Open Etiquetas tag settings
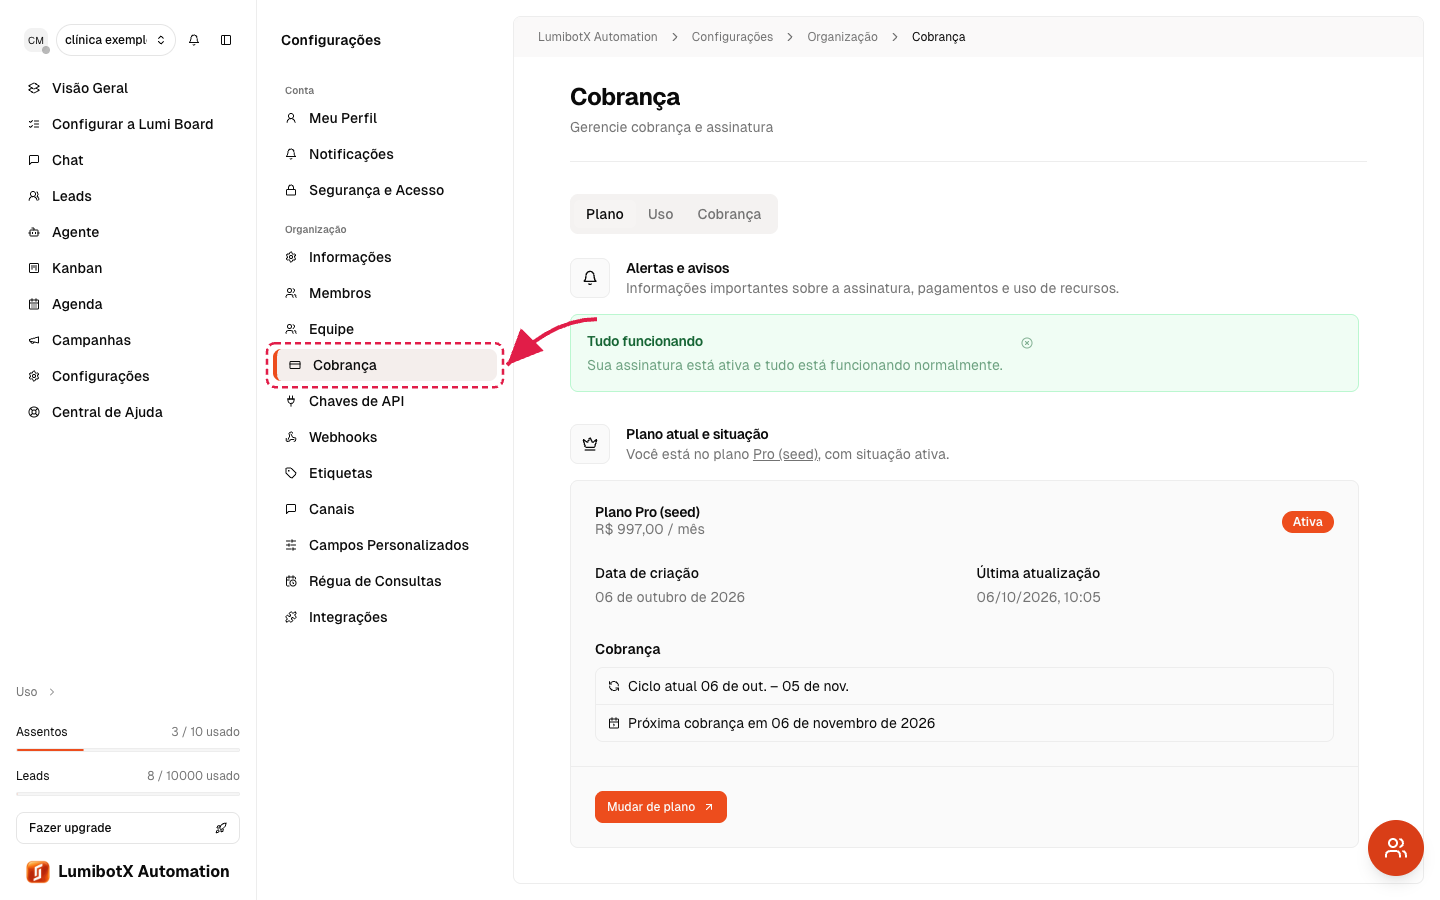 [x=385, y=473]
